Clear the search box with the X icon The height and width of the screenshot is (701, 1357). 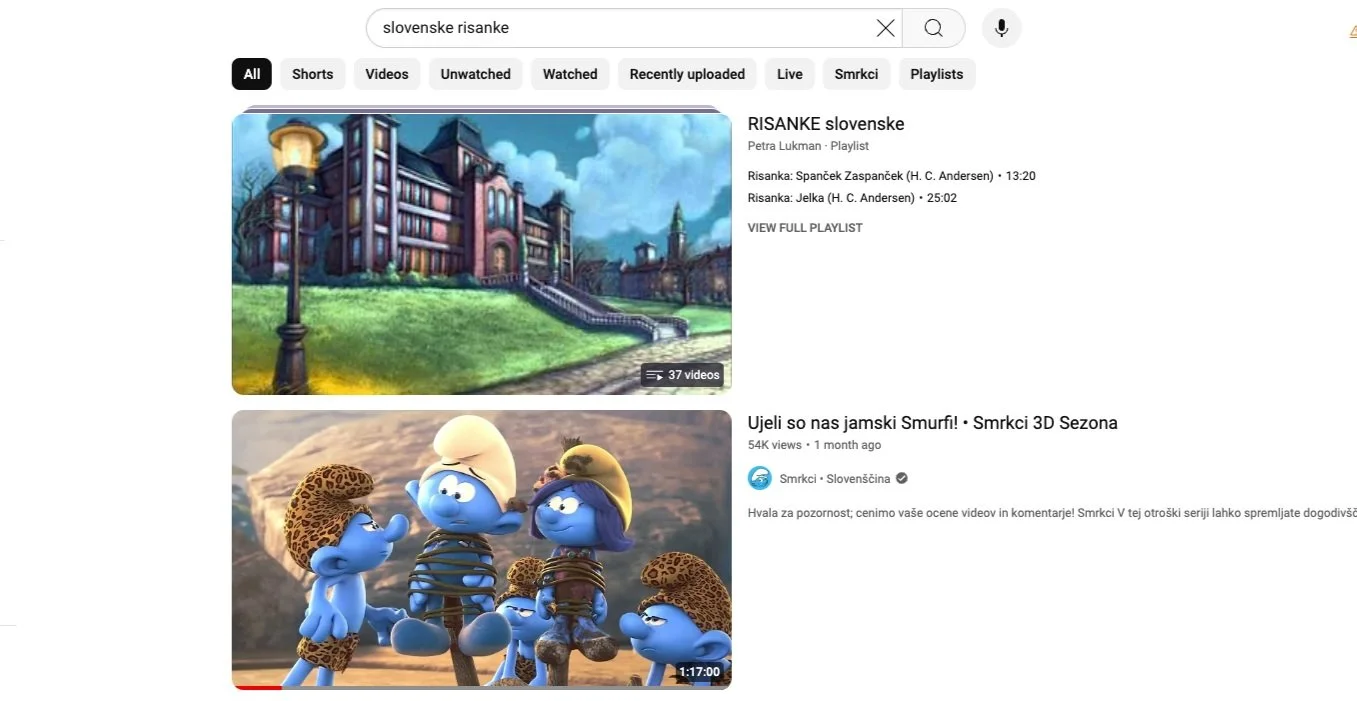tap(885, 28)
